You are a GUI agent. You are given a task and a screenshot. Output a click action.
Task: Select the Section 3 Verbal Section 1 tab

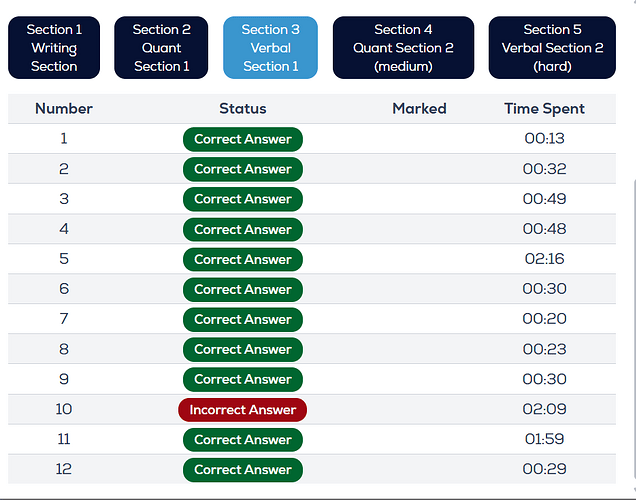(x=271, y=47)
